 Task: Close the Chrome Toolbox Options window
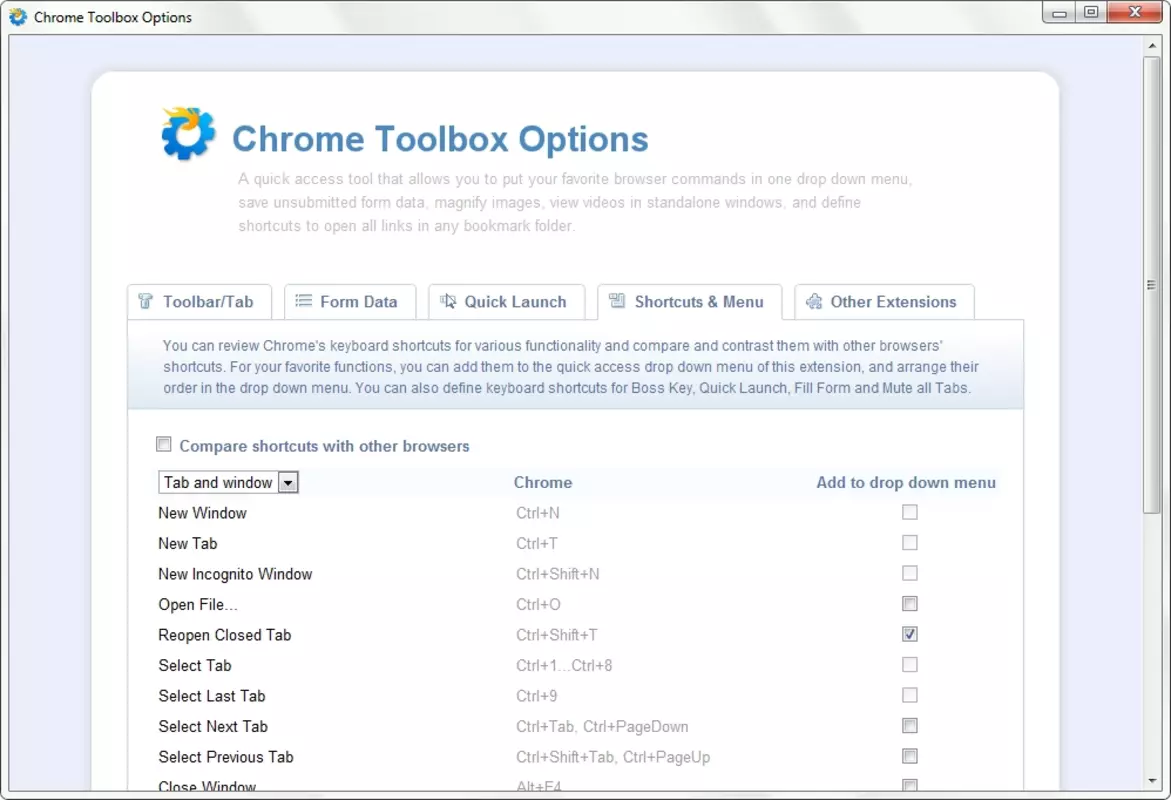1135,13
